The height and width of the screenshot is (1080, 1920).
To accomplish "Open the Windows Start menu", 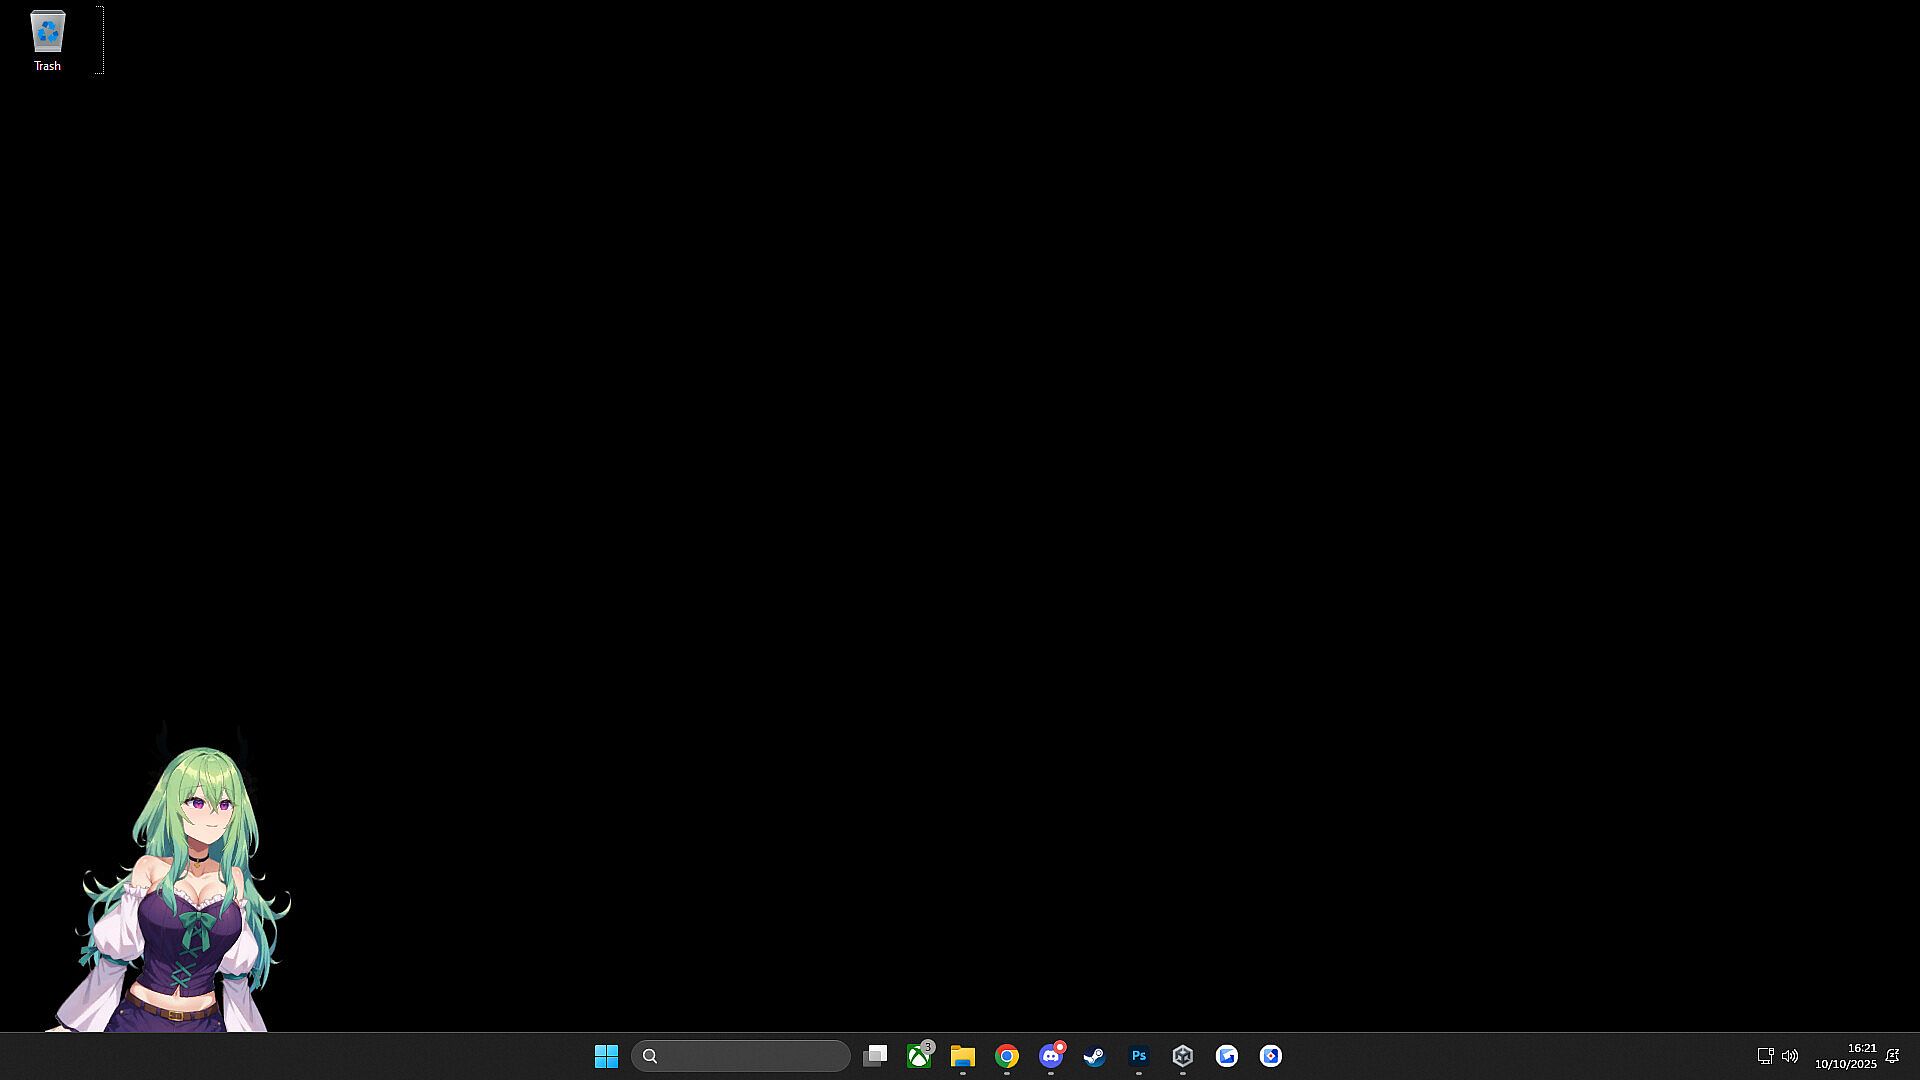I will point(606,1056).
